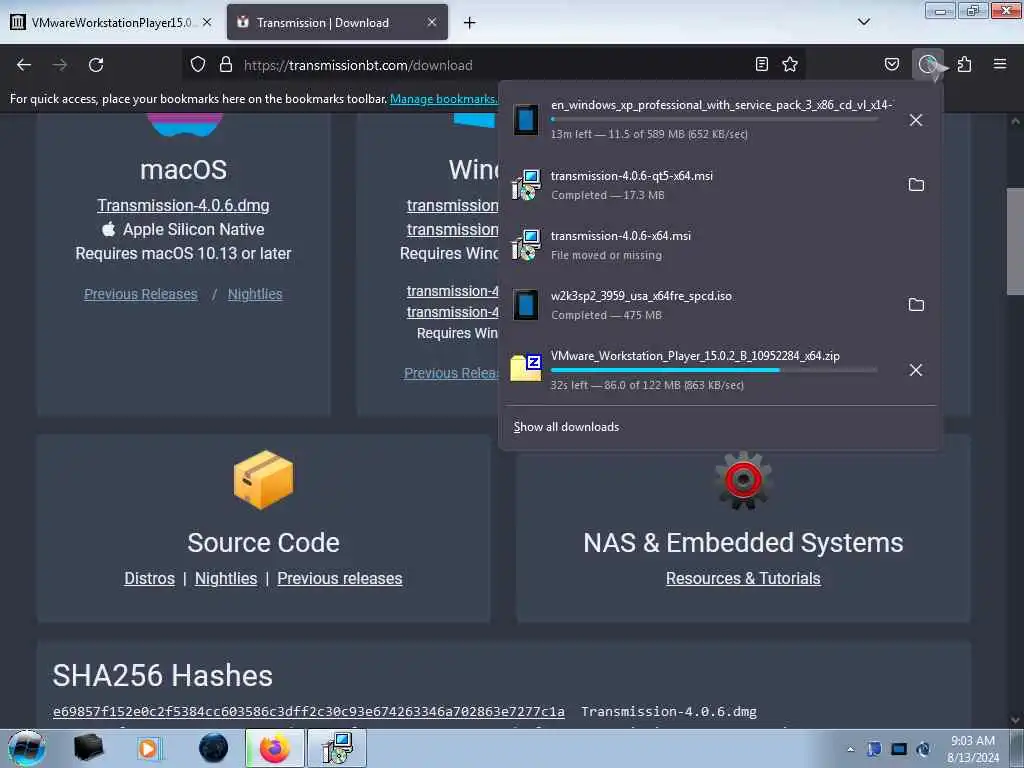Open the globe icon in the taskbar
1024x768 pixels.
point(214,748)
